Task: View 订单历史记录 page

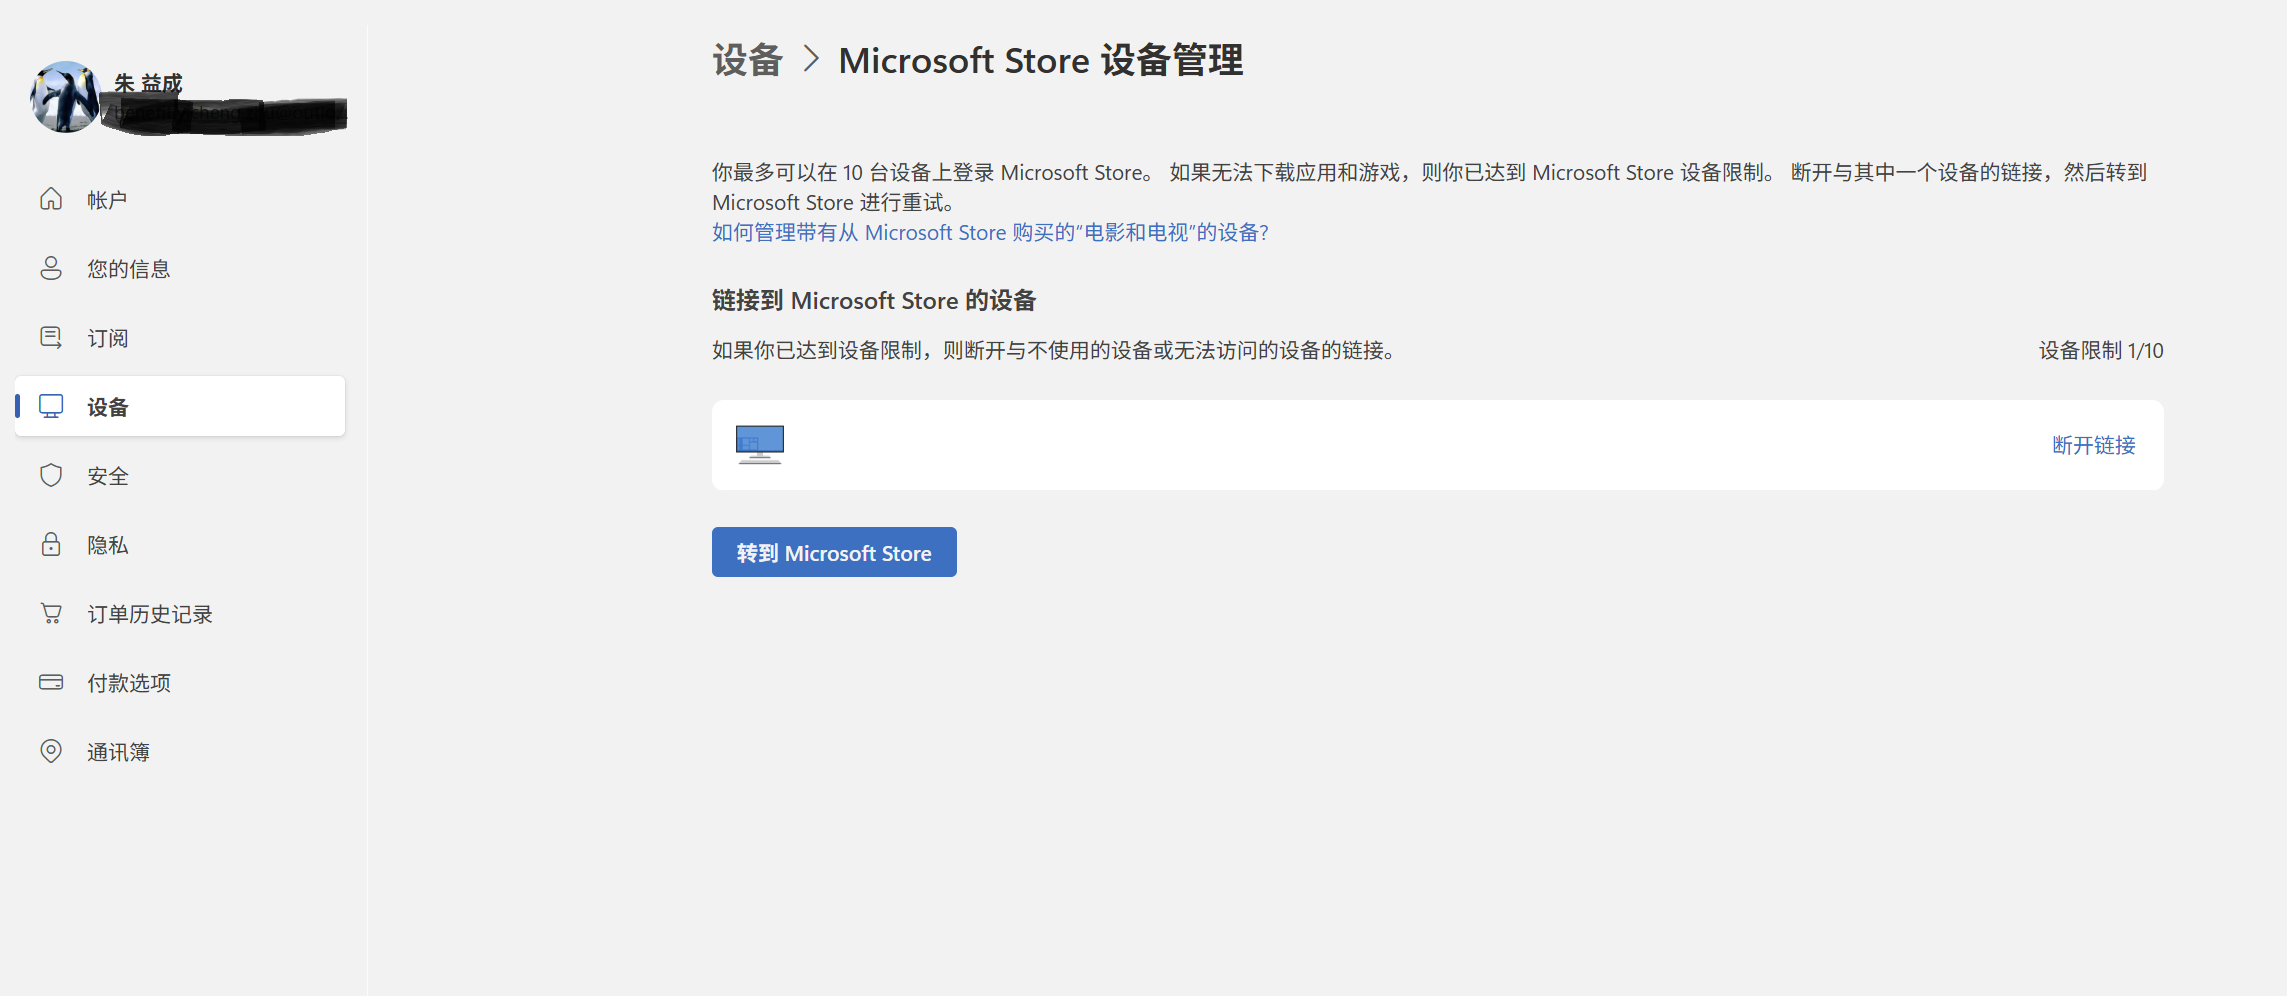Action: pos(180,614)
